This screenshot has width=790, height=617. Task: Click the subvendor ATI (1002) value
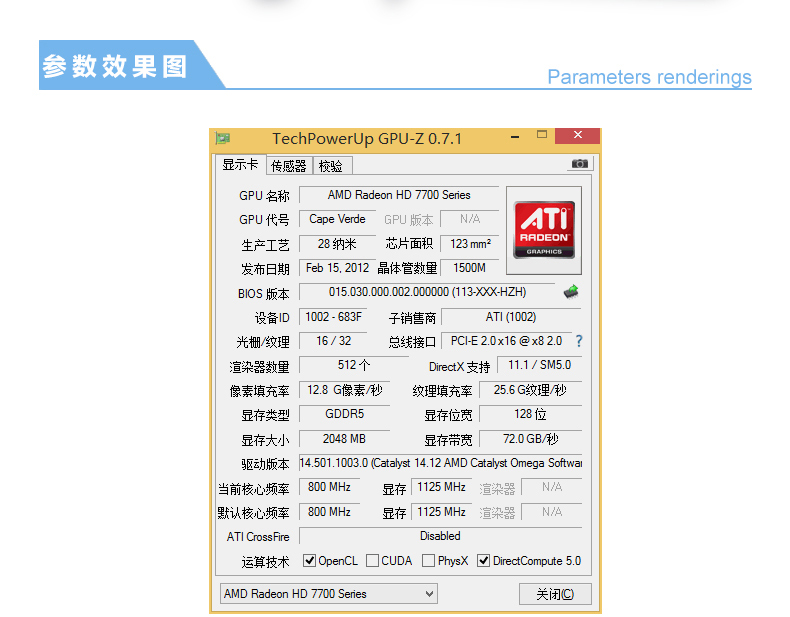tap(511, 317)
